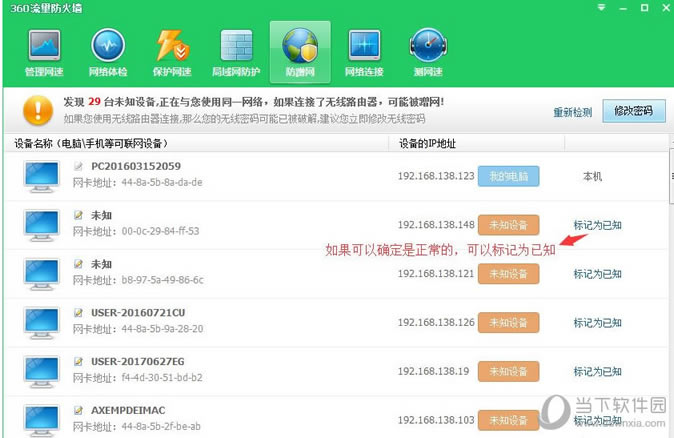Mark 192.168.138.148 as known via 标记为已知

(x=597, y=225)
